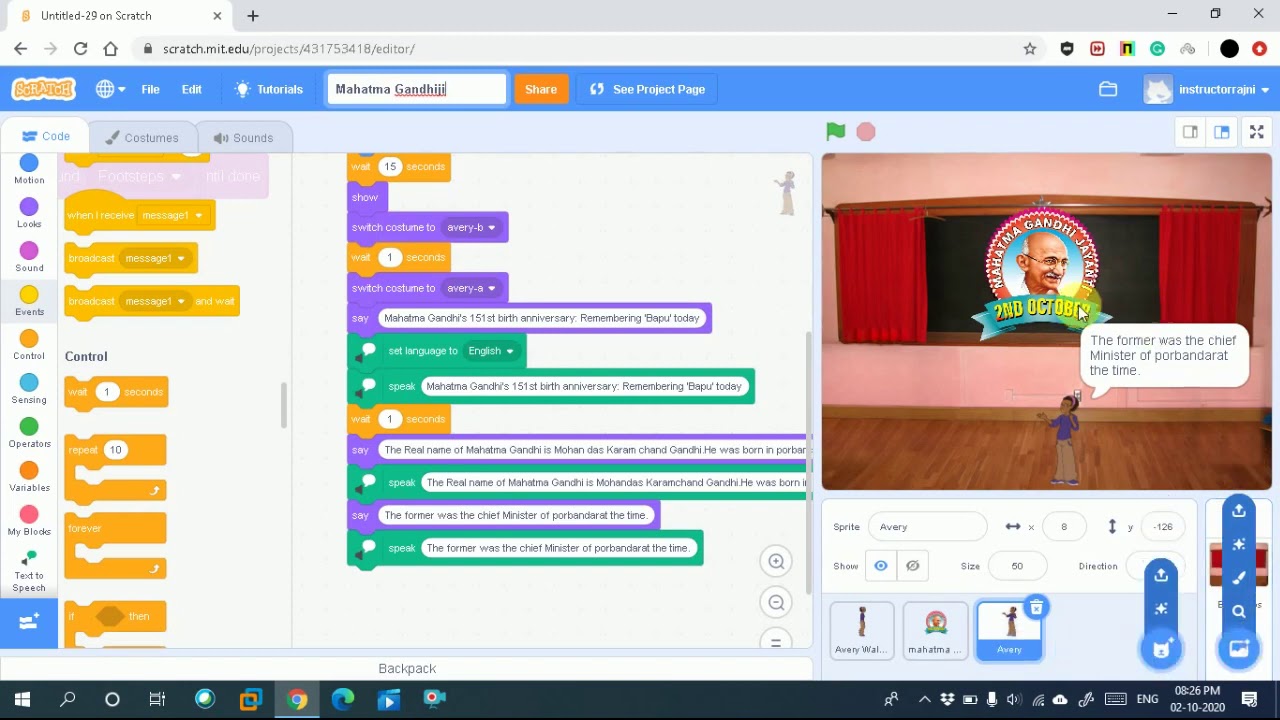This screenshot has height=720, width=1280.
Task: Click the Share button
Action: tap(541, 89)
